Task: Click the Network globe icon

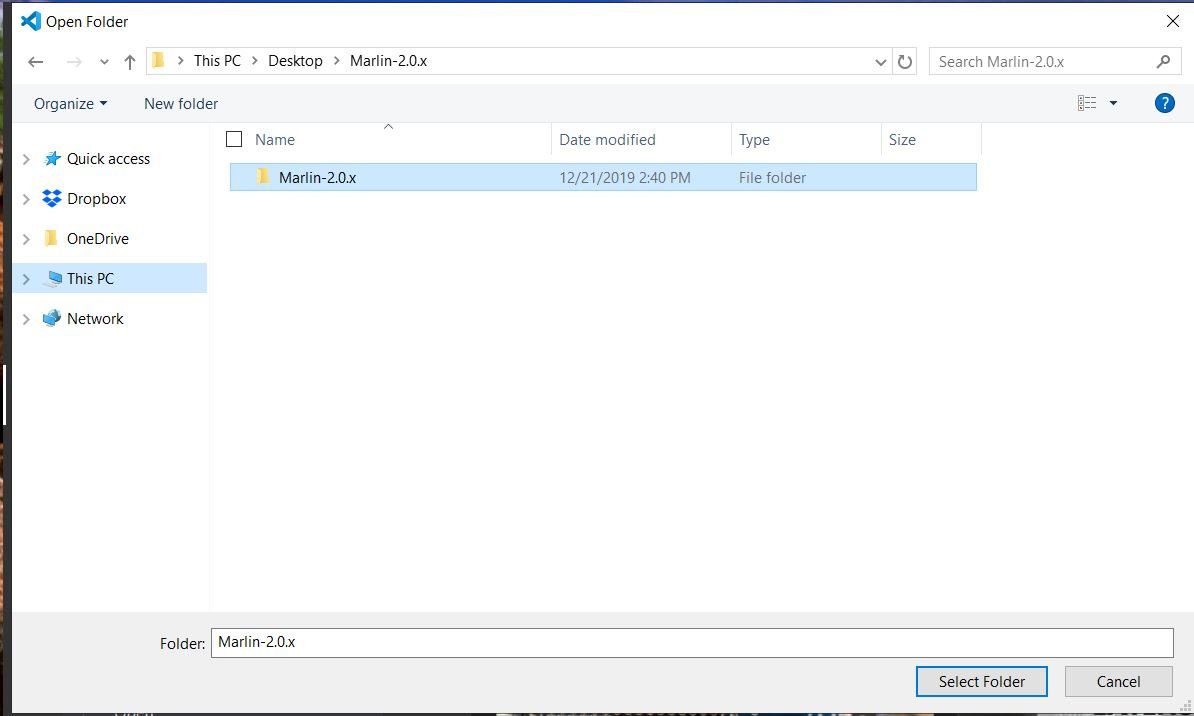Action: [x=52, y=318]
